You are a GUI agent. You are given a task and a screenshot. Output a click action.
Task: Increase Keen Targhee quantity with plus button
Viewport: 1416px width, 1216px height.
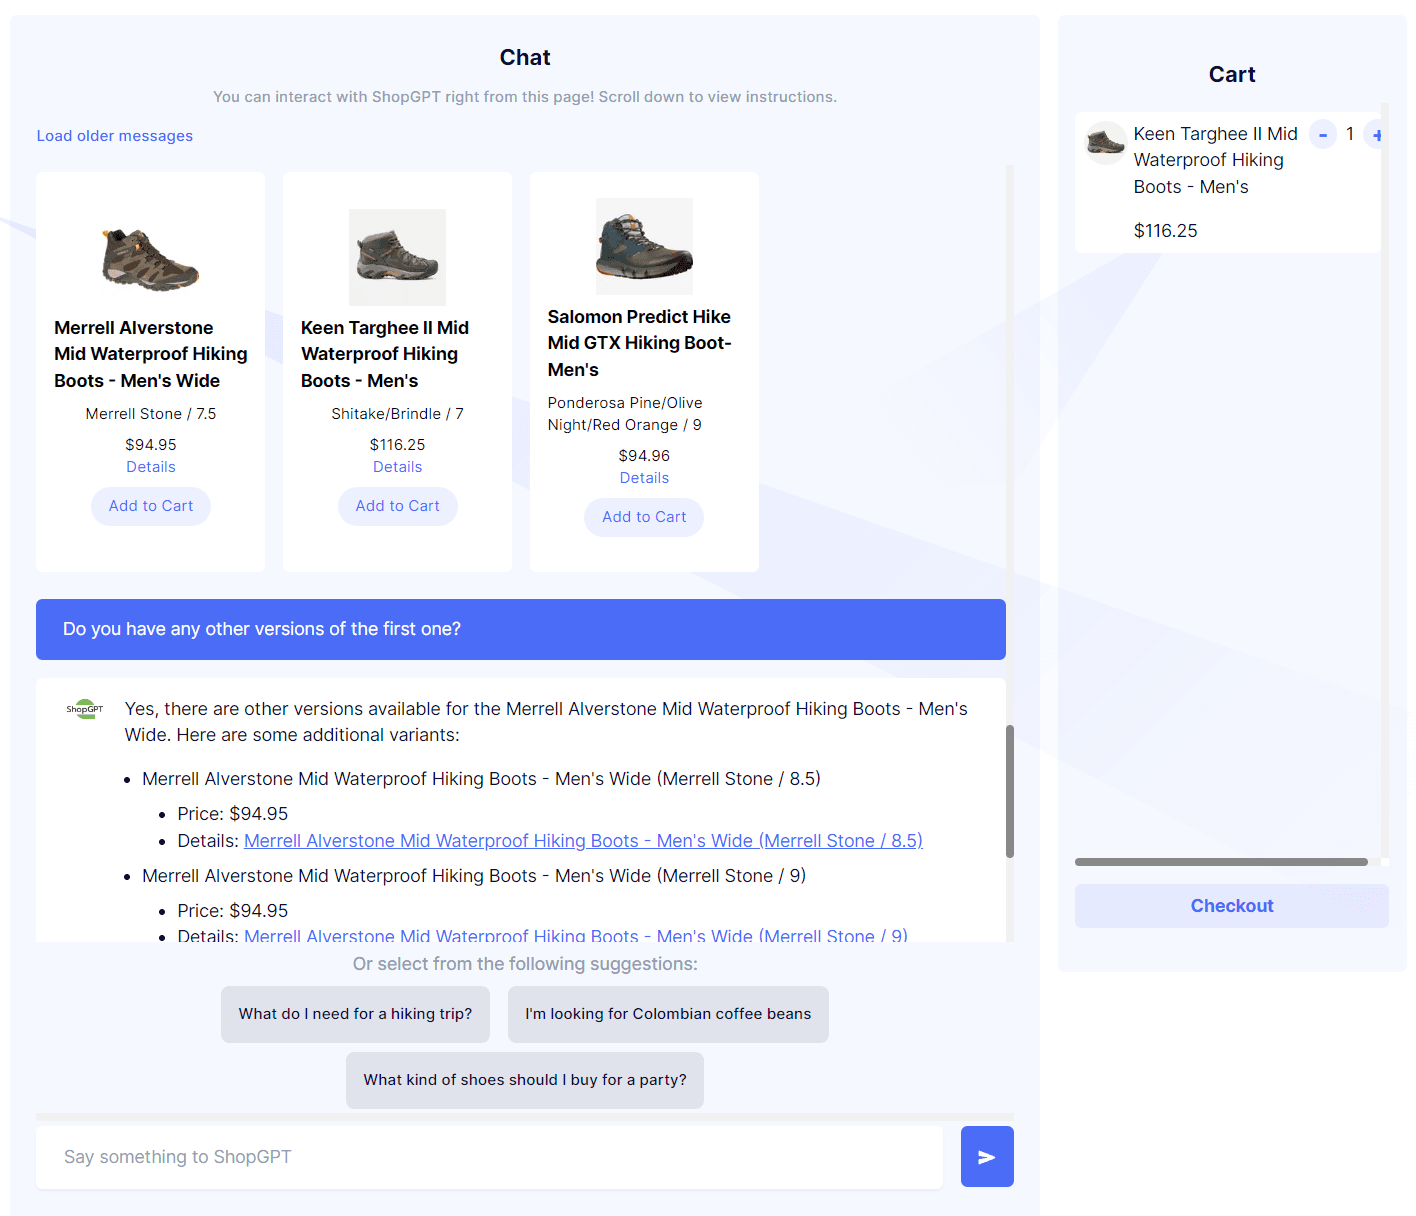(1376, 134)
